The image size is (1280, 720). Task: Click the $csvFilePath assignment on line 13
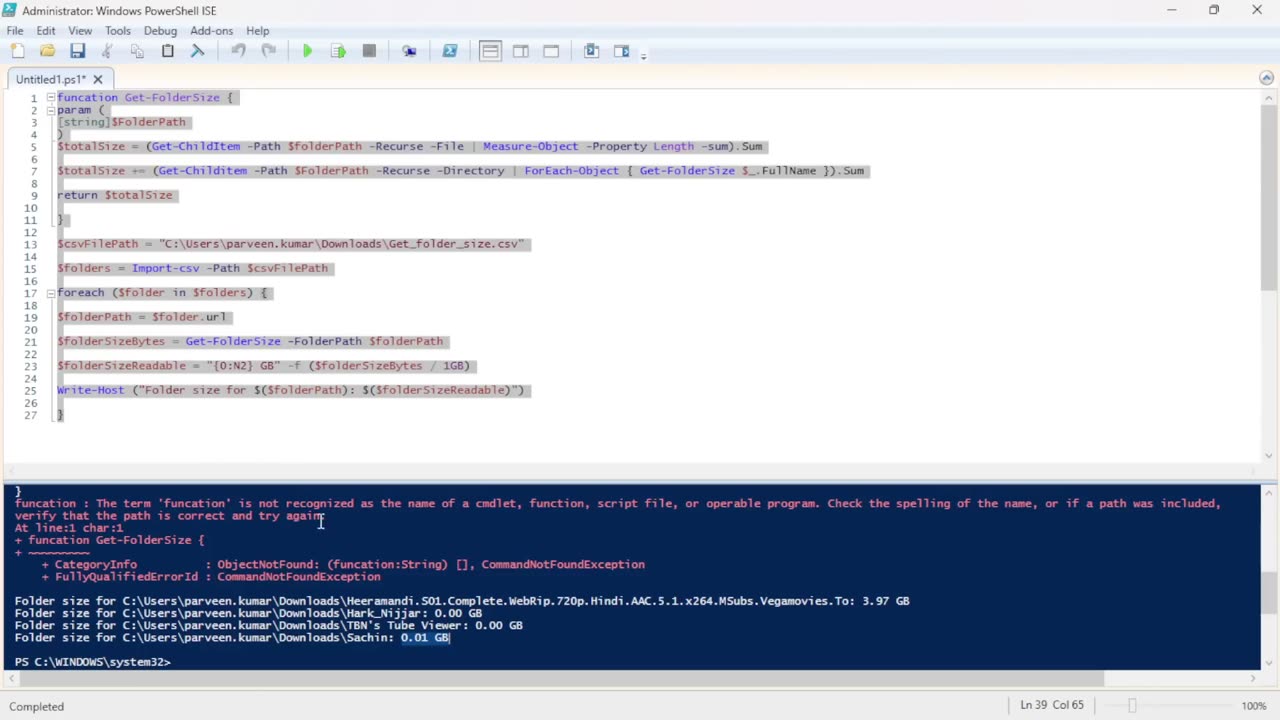click(290, 244)
